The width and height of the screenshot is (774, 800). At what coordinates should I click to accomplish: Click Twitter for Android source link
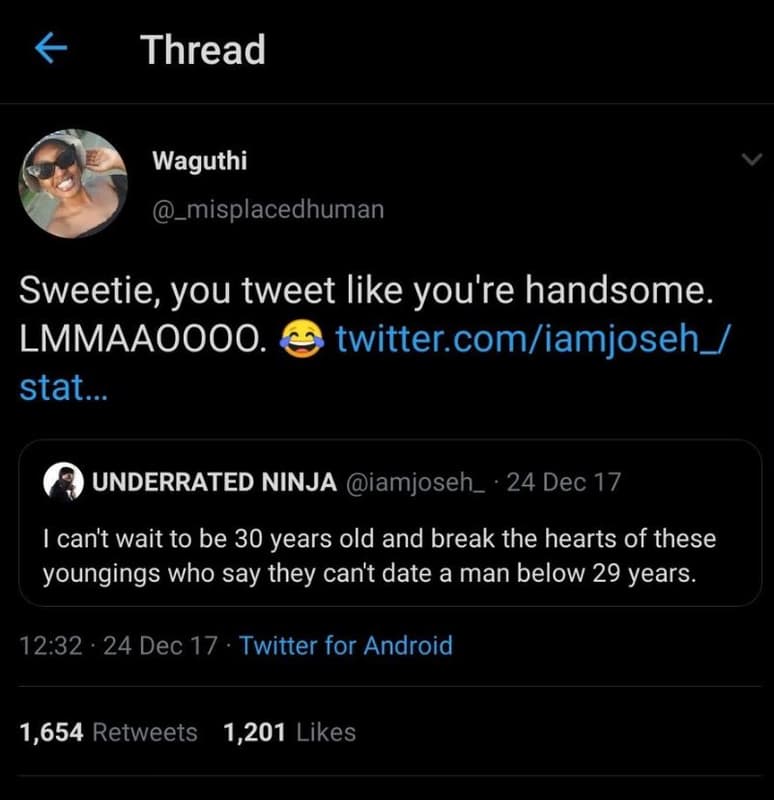click(x=345, y=646)
